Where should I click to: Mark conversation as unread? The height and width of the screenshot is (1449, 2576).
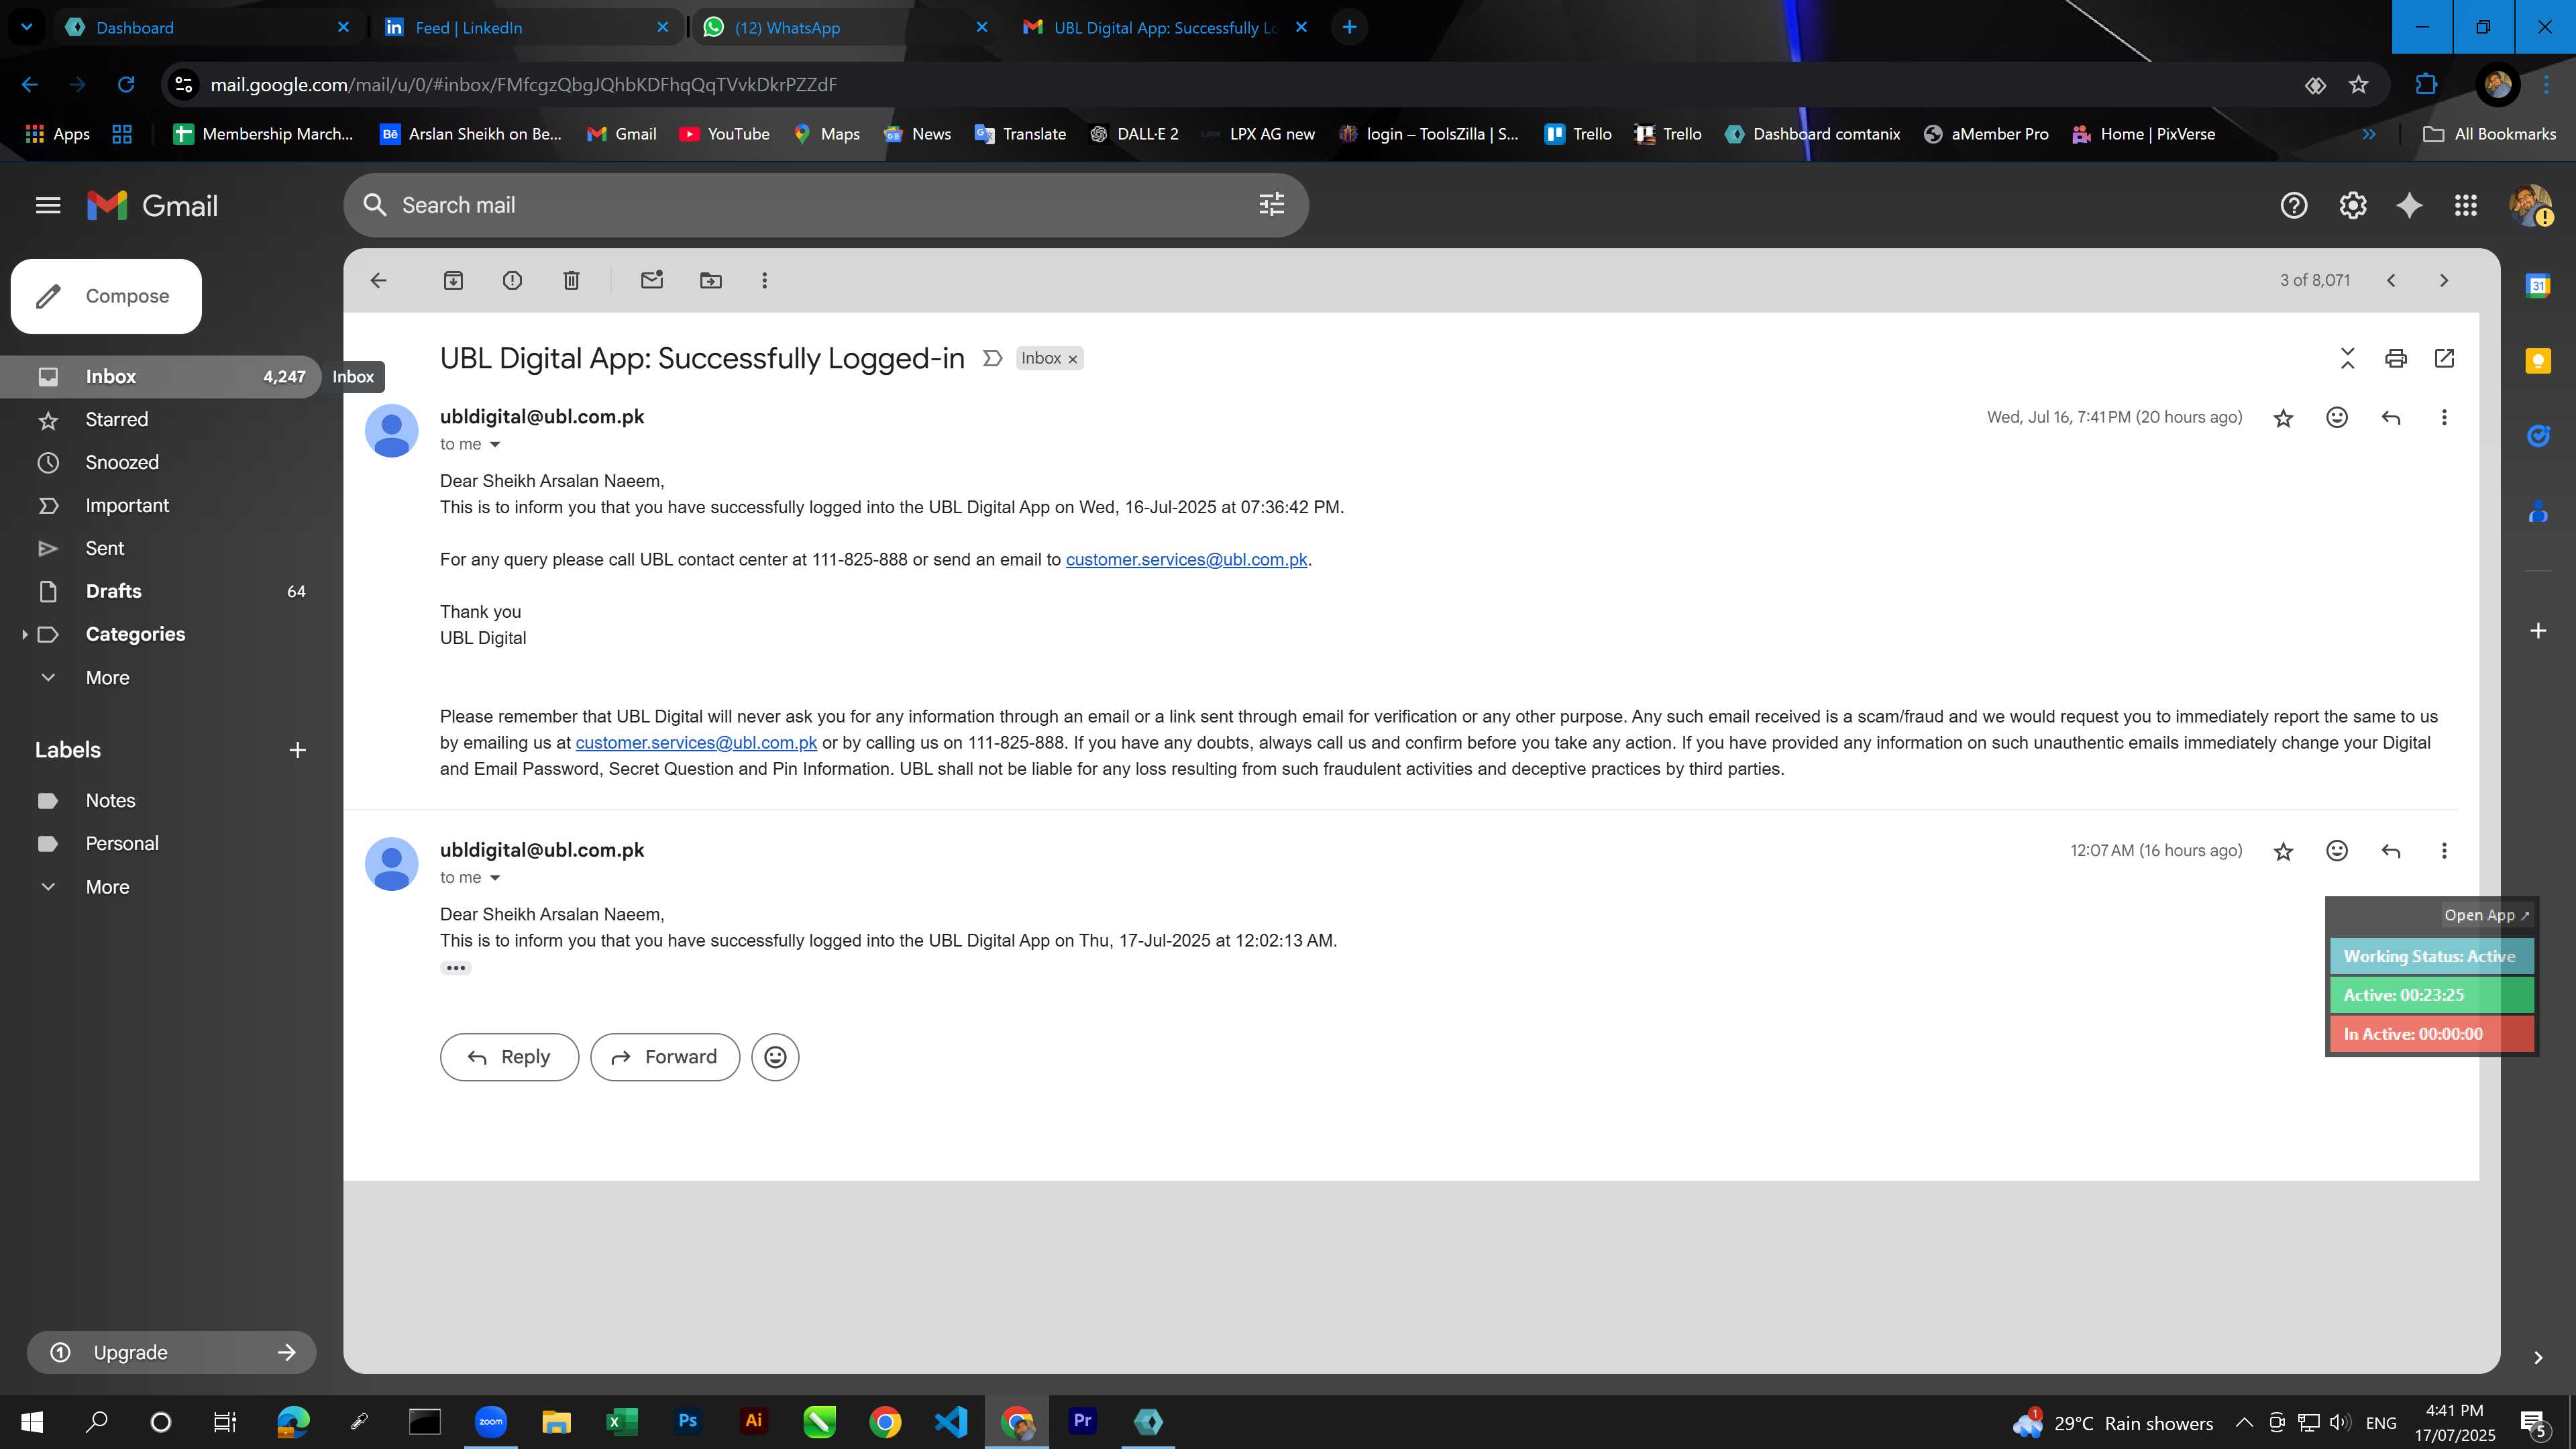652,281
